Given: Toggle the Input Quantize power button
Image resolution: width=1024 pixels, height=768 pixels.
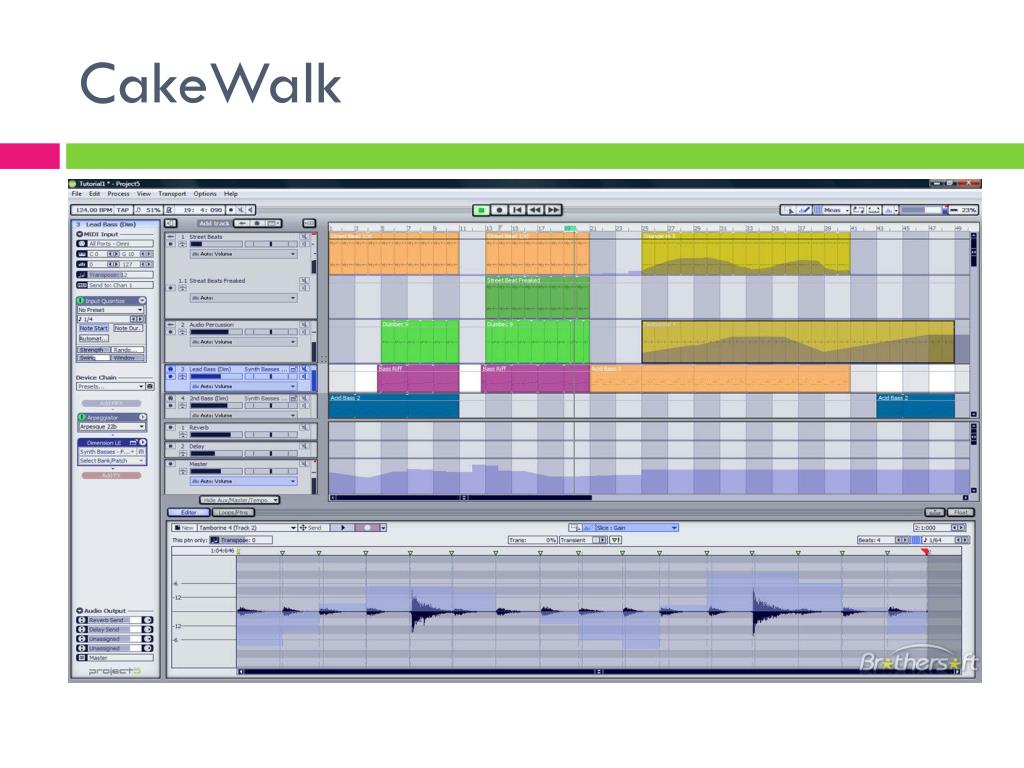Looking at the screenshot, I should pos(82,300).
